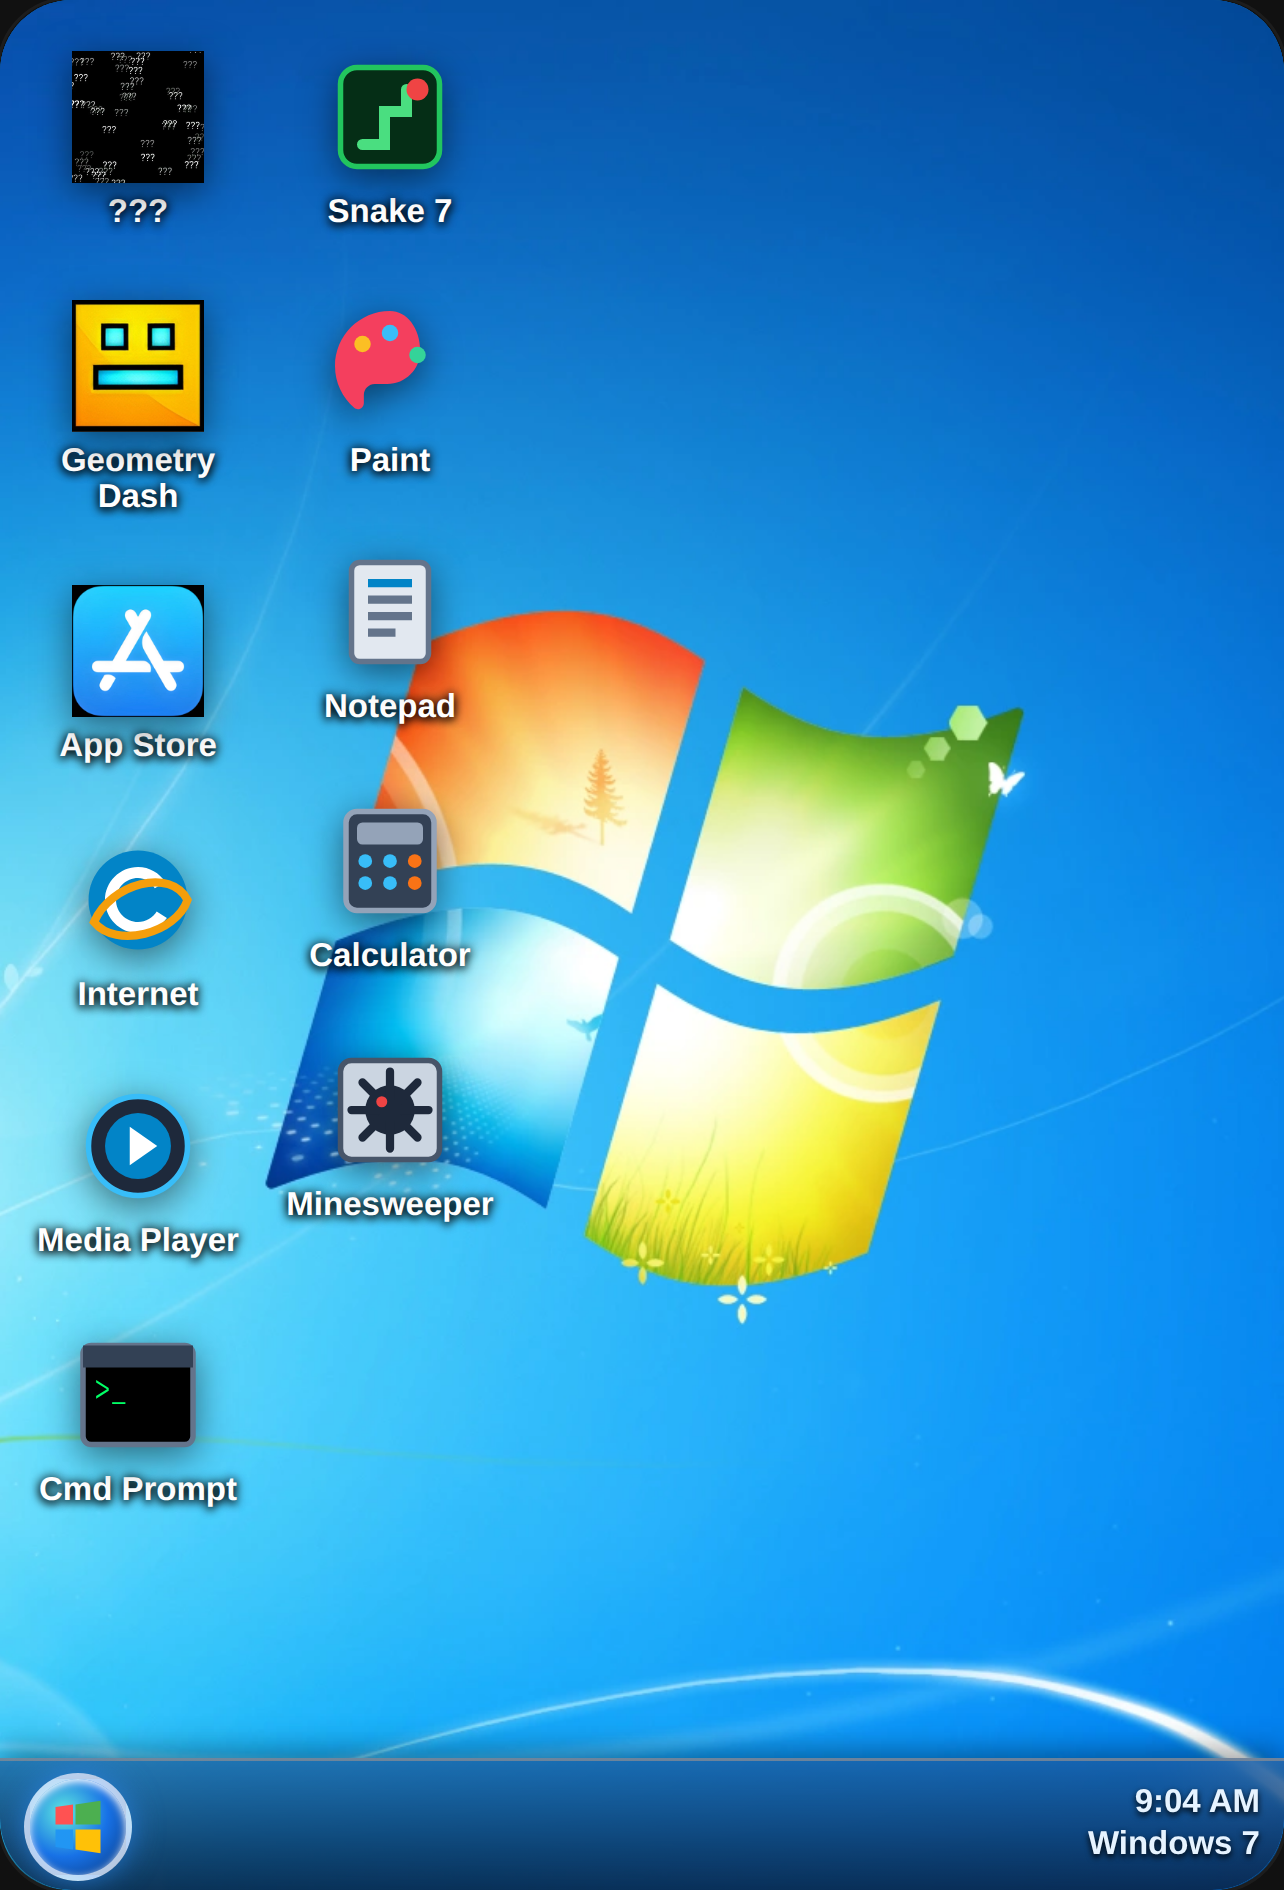Screen dimensions: 1284x1890
Task: Select the Internet text label
Action: (138, 994)
